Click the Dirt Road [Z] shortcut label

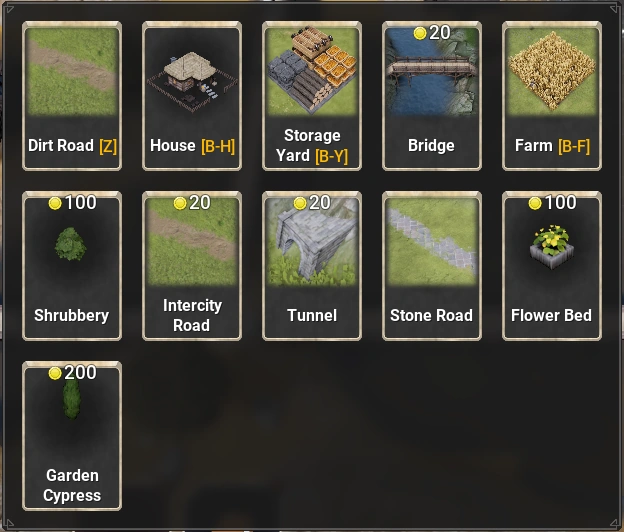[72, 146]
